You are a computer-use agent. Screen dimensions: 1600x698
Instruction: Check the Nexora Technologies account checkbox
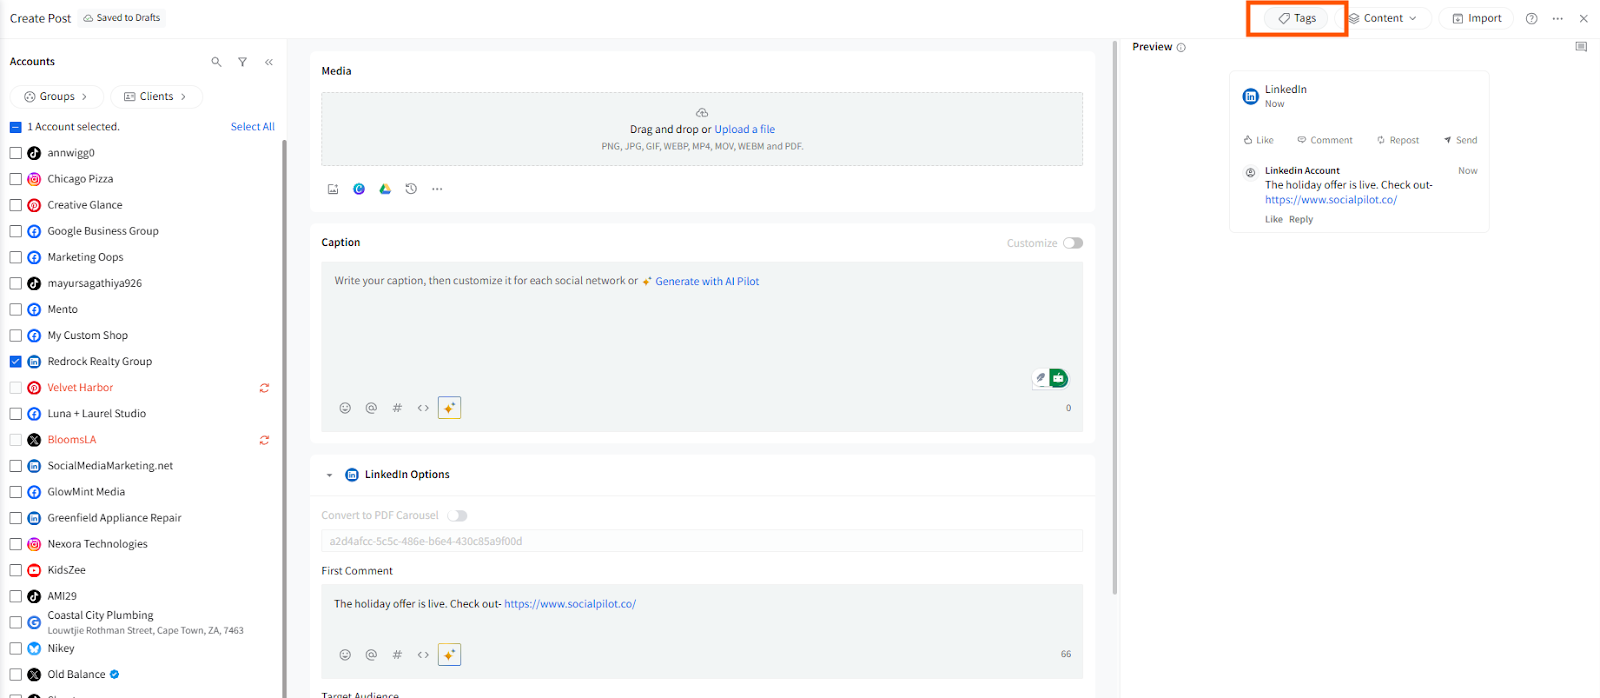16,544
